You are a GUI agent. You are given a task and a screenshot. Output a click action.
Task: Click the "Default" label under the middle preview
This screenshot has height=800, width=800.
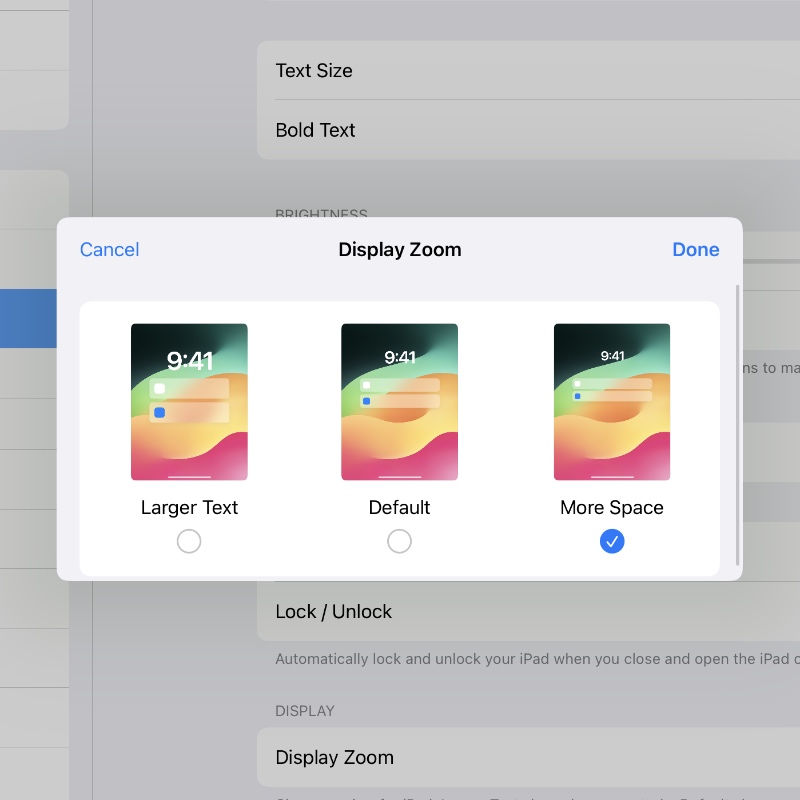point(399,507)
